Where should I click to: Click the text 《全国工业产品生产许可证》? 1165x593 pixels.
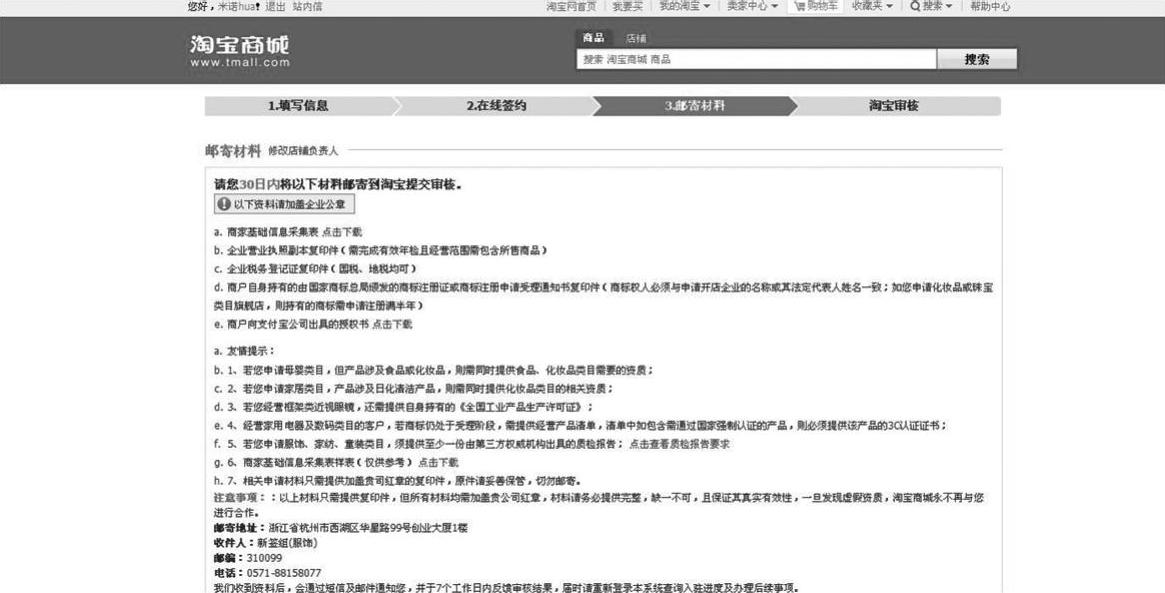(x=522, y=406)
